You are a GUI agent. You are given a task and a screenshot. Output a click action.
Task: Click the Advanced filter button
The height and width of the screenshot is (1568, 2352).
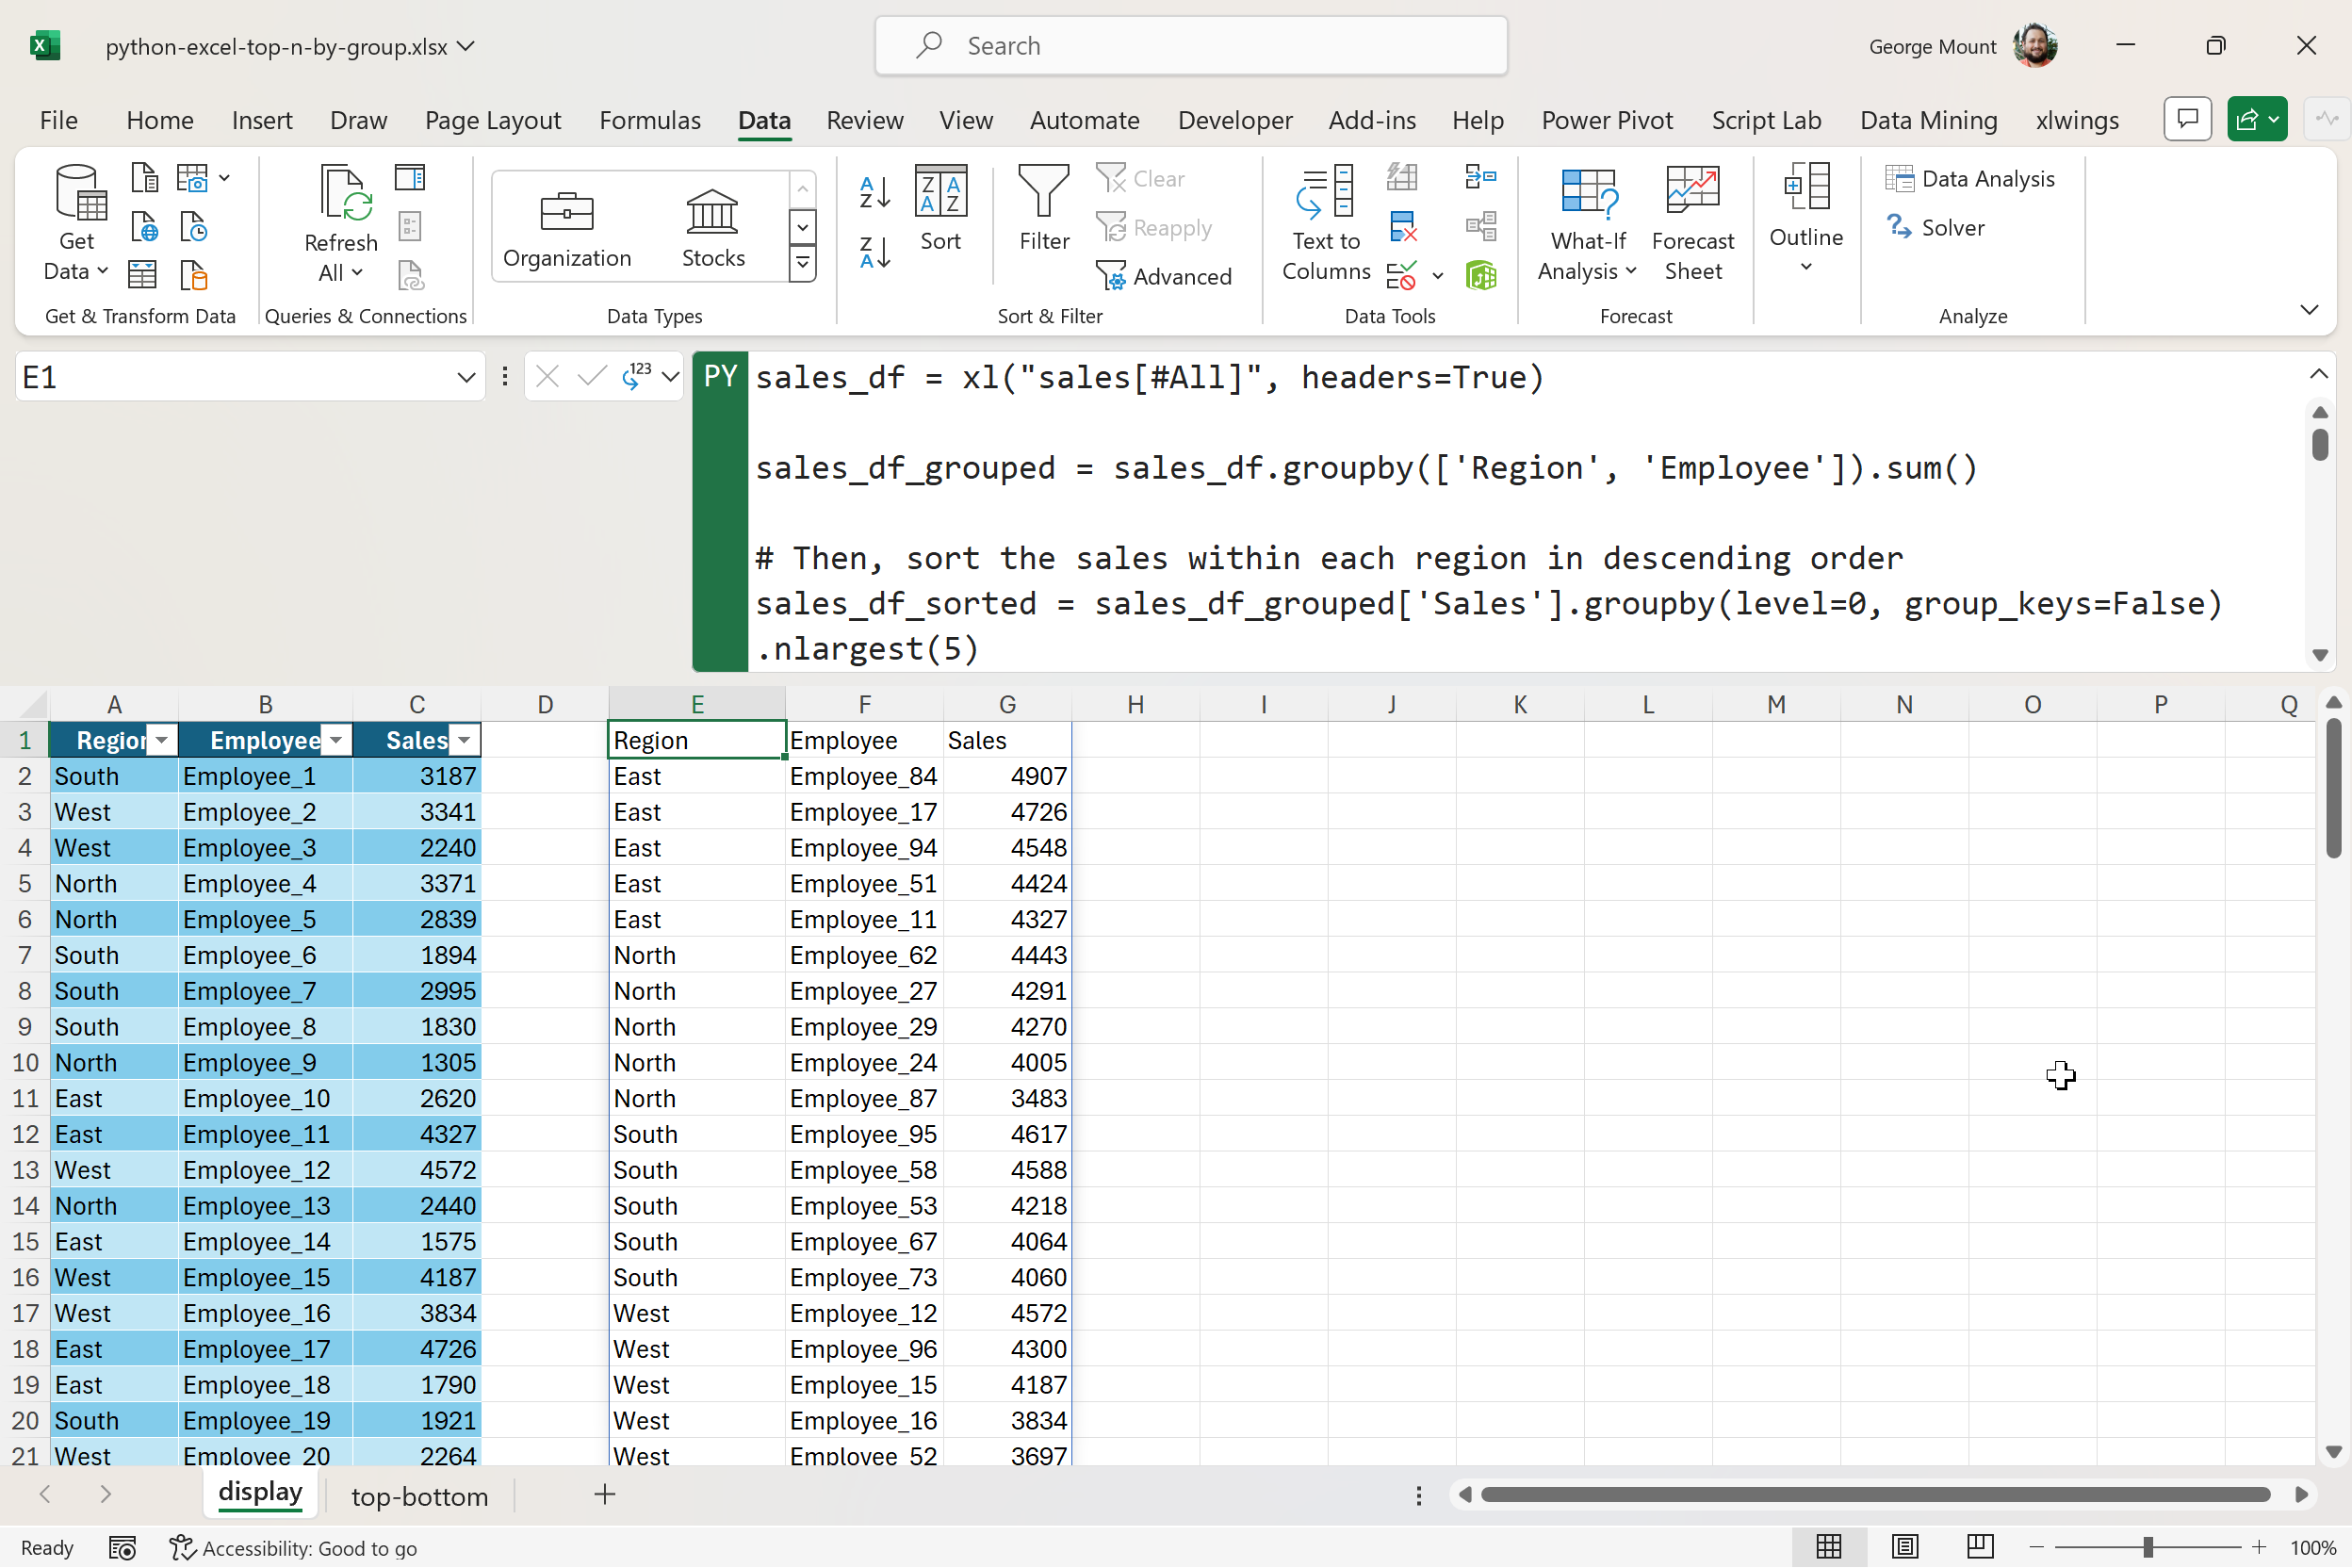click(1164, 276)
